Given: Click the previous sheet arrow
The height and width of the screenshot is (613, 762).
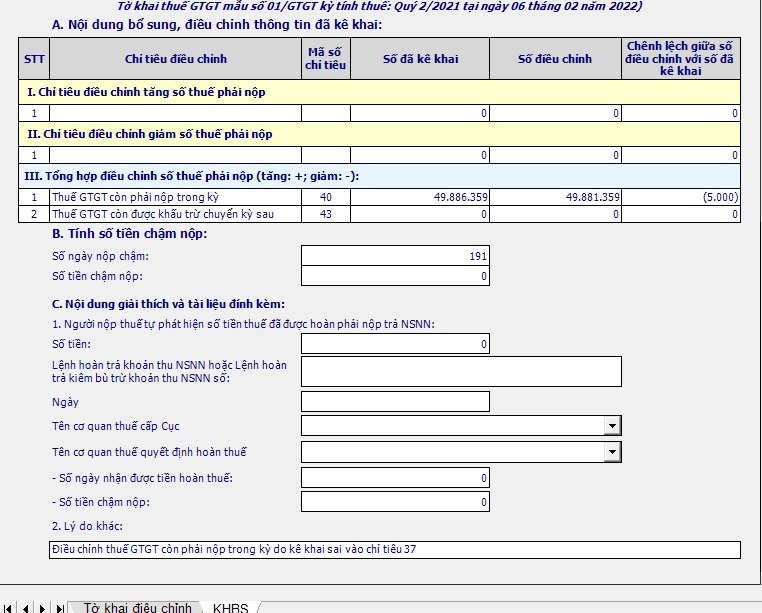Looking at the screenshot, I should [24, 607].
